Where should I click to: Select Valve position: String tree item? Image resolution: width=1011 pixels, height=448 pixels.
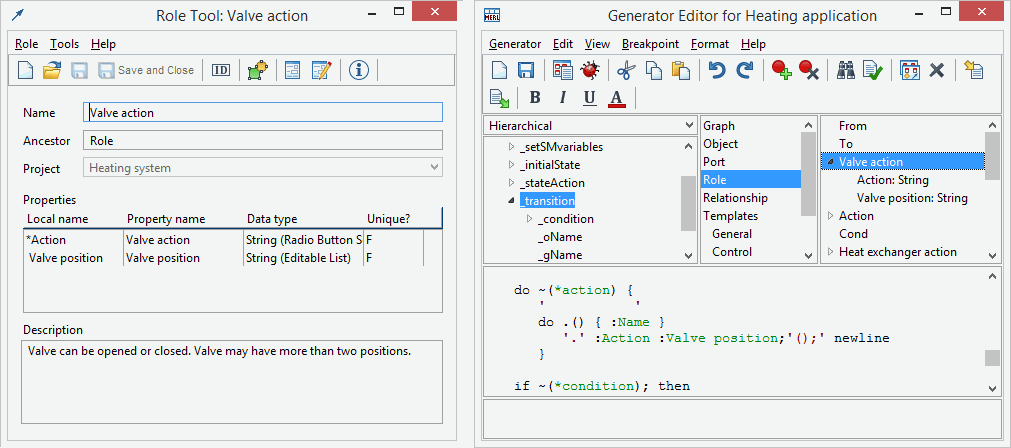(912, 198)
